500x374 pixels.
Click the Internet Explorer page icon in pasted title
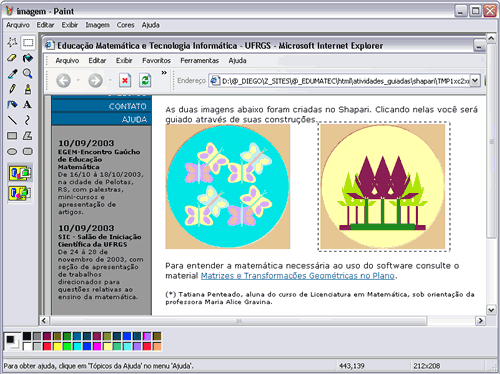pos(50,45)
